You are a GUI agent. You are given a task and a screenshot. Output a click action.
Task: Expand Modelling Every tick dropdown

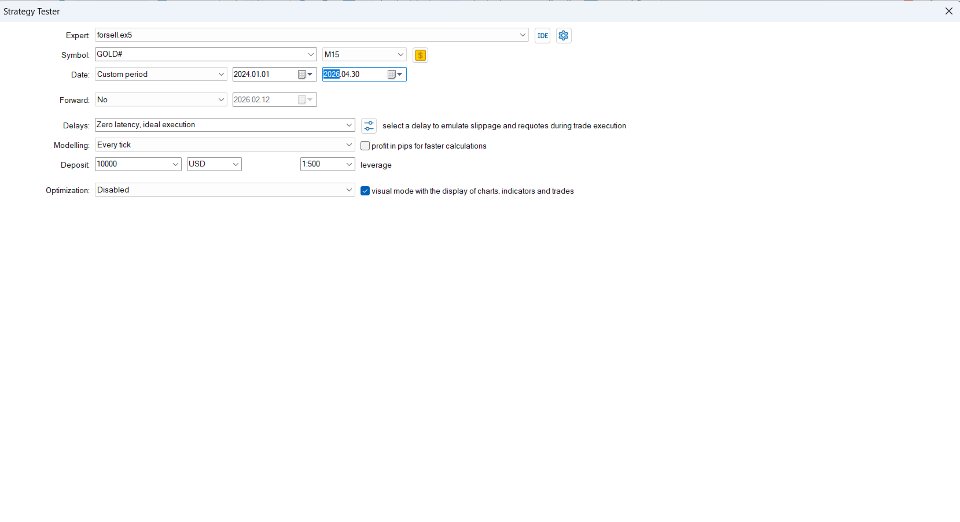click(x=349, y=145)
